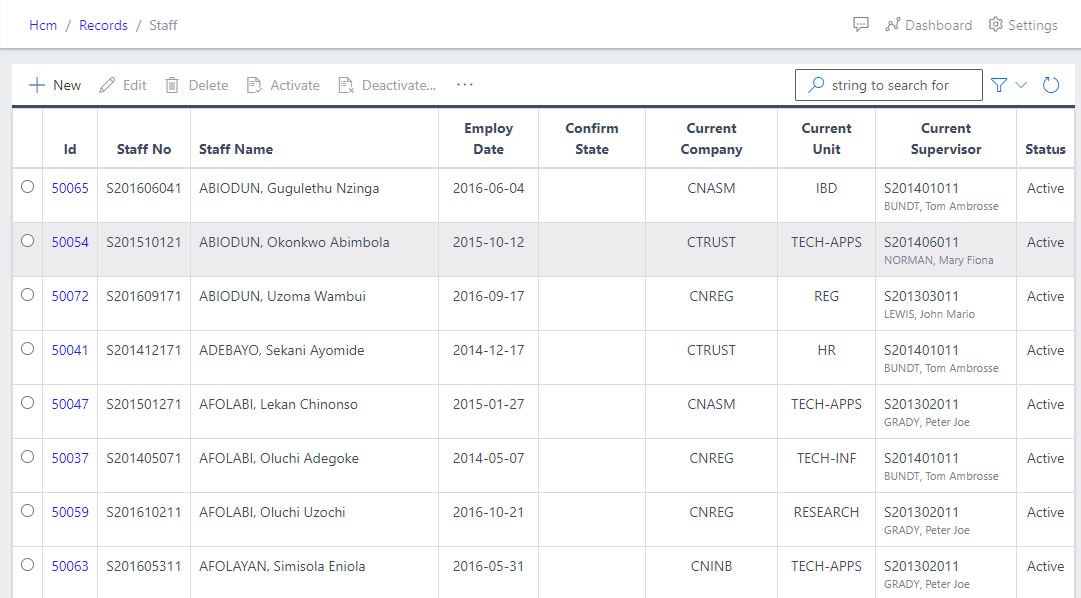Open staff record Id 50054
Viewport: 1081px width, 598px height.
pos(70,242)
